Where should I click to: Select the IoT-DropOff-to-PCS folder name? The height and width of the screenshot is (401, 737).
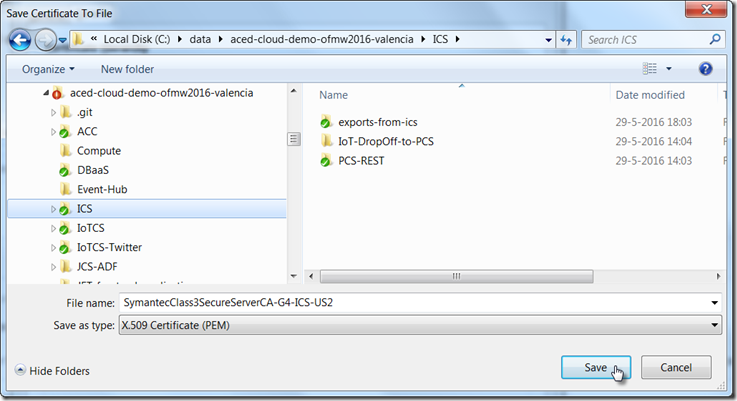coord(386,142)
